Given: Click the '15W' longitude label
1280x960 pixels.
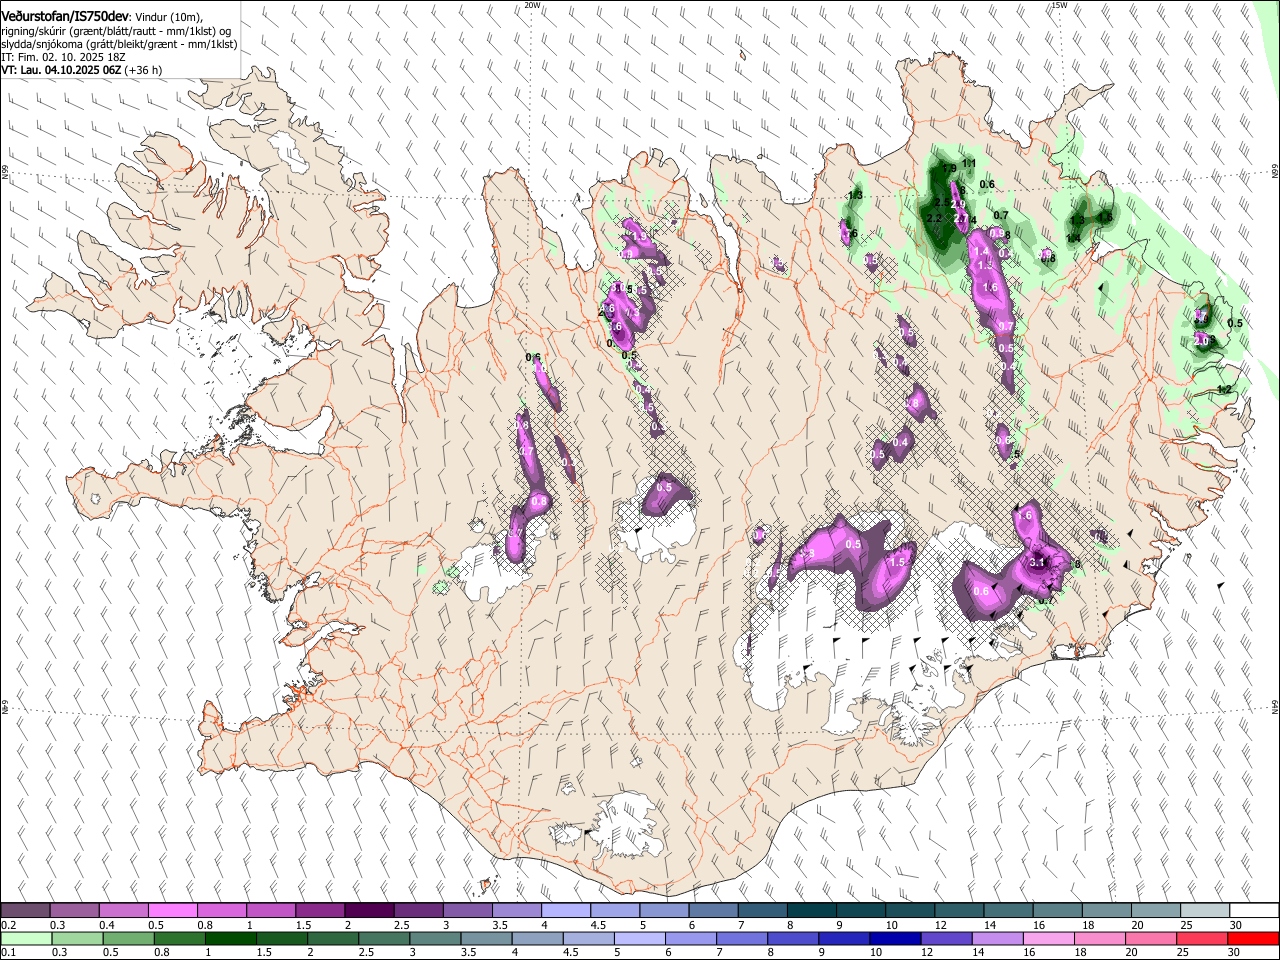Looking at the screenshot, I should pyautogui.click(x=1059, y=5).
